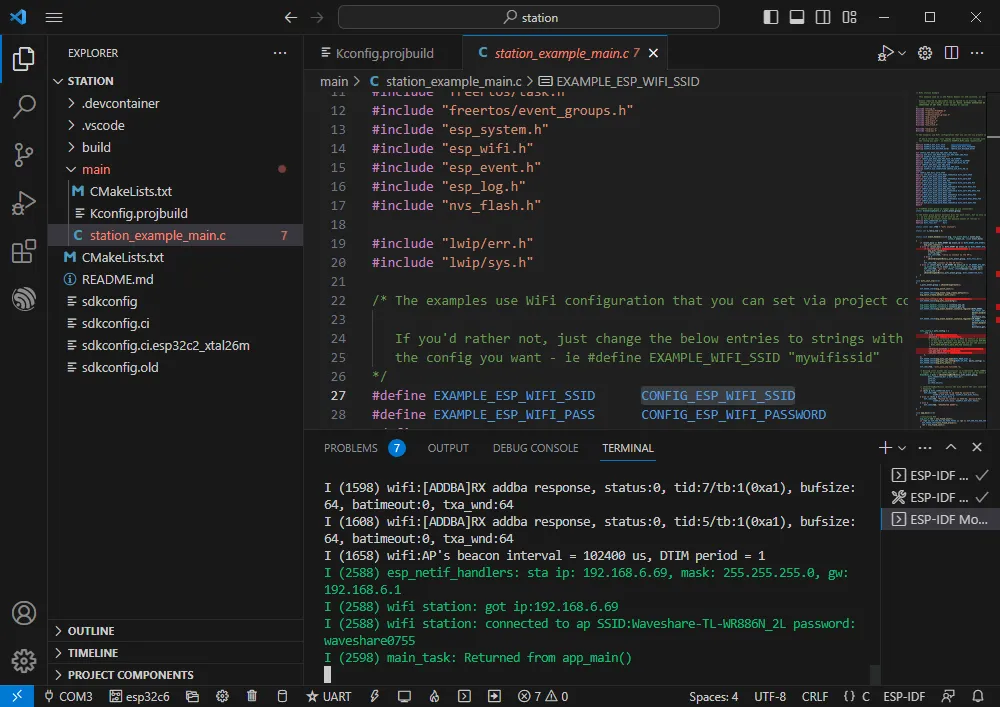Open the Extensions view
The width and height of the screenshot is (1000, 707).
click(x=24, y=251)
